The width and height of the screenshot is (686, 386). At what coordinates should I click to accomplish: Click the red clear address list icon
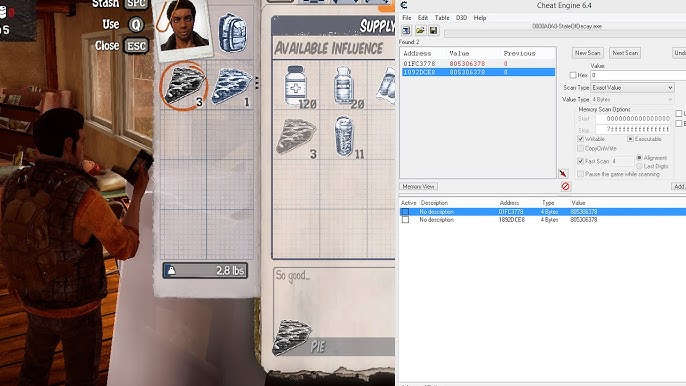point(565,186)
